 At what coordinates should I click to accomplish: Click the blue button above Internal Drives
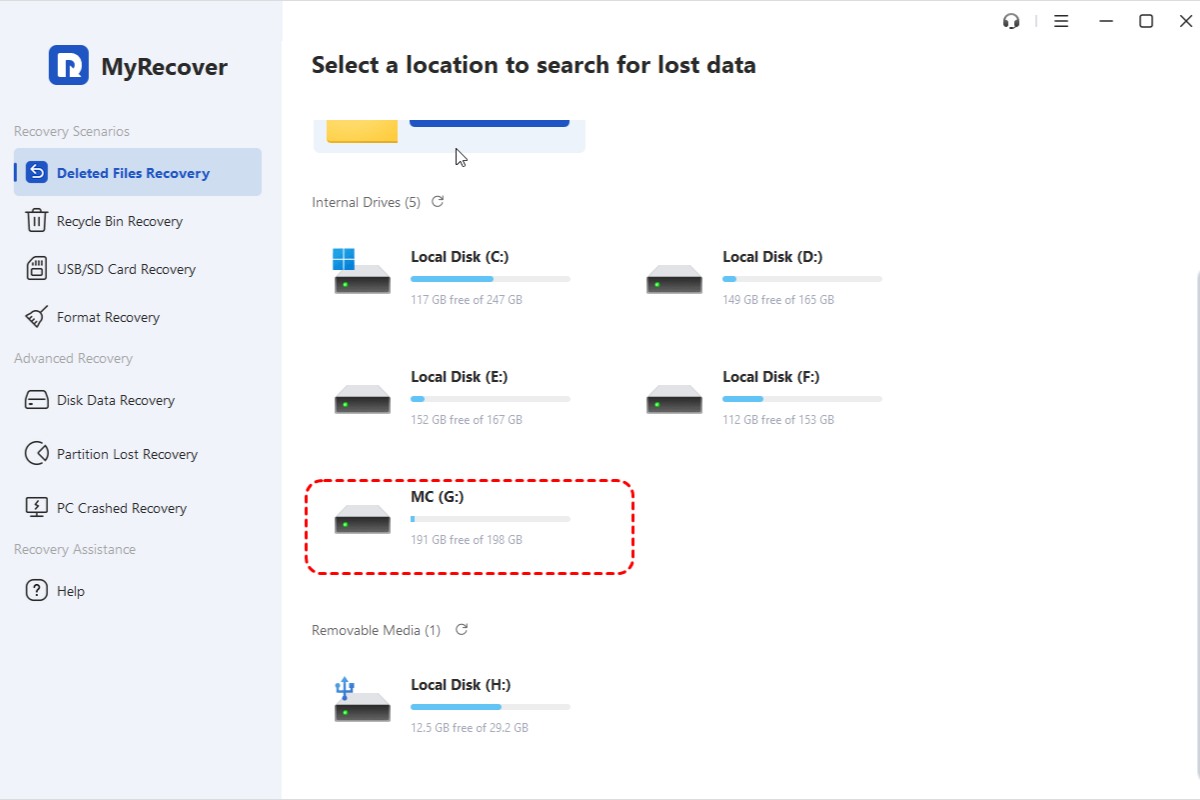tap(489, 121)
